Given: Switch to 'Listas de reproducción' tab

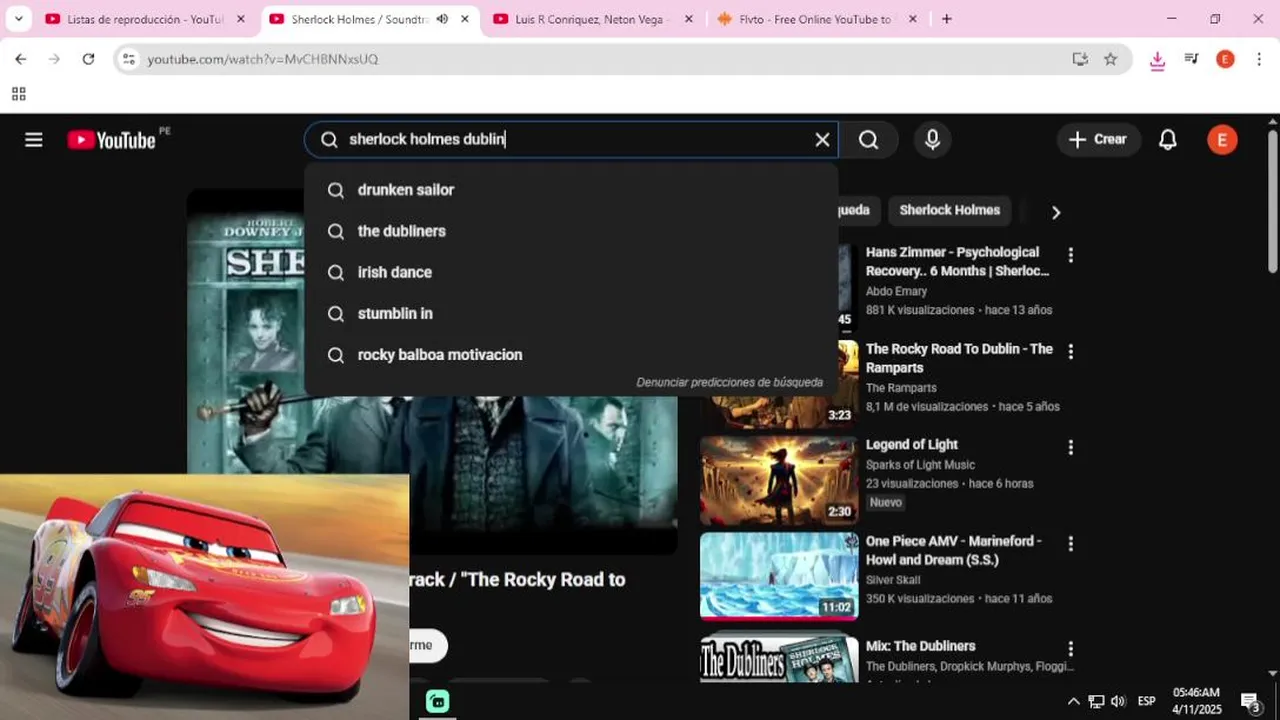Looking at the screenshot, I should point(145,19).
